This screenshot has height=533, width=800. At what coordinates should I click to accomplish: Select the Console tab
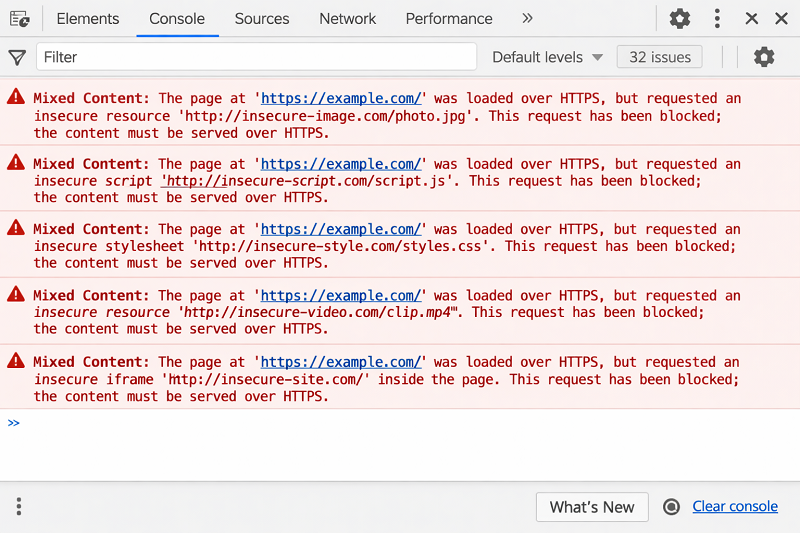tap(177, 19)
